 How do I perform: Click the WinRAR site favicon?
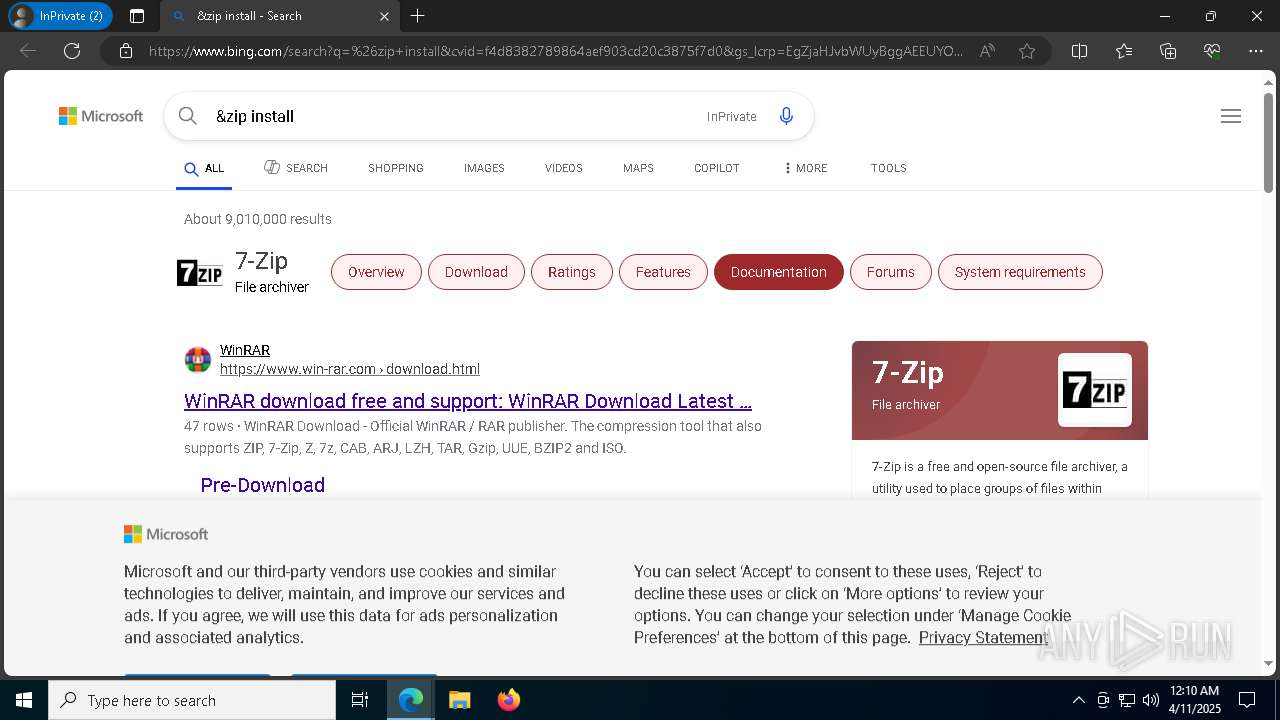(198, 359)
